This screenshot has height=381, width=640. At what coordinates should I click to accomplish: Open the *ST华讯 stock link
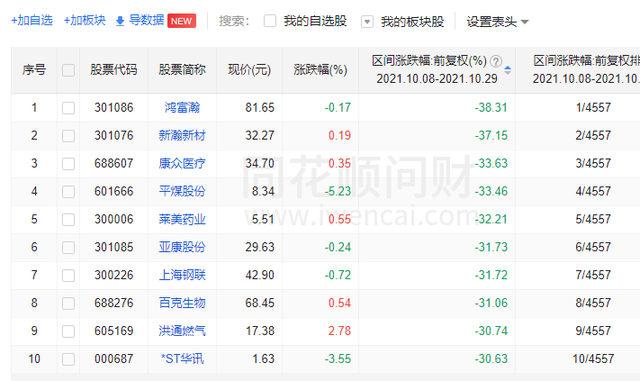pos(182,359)
